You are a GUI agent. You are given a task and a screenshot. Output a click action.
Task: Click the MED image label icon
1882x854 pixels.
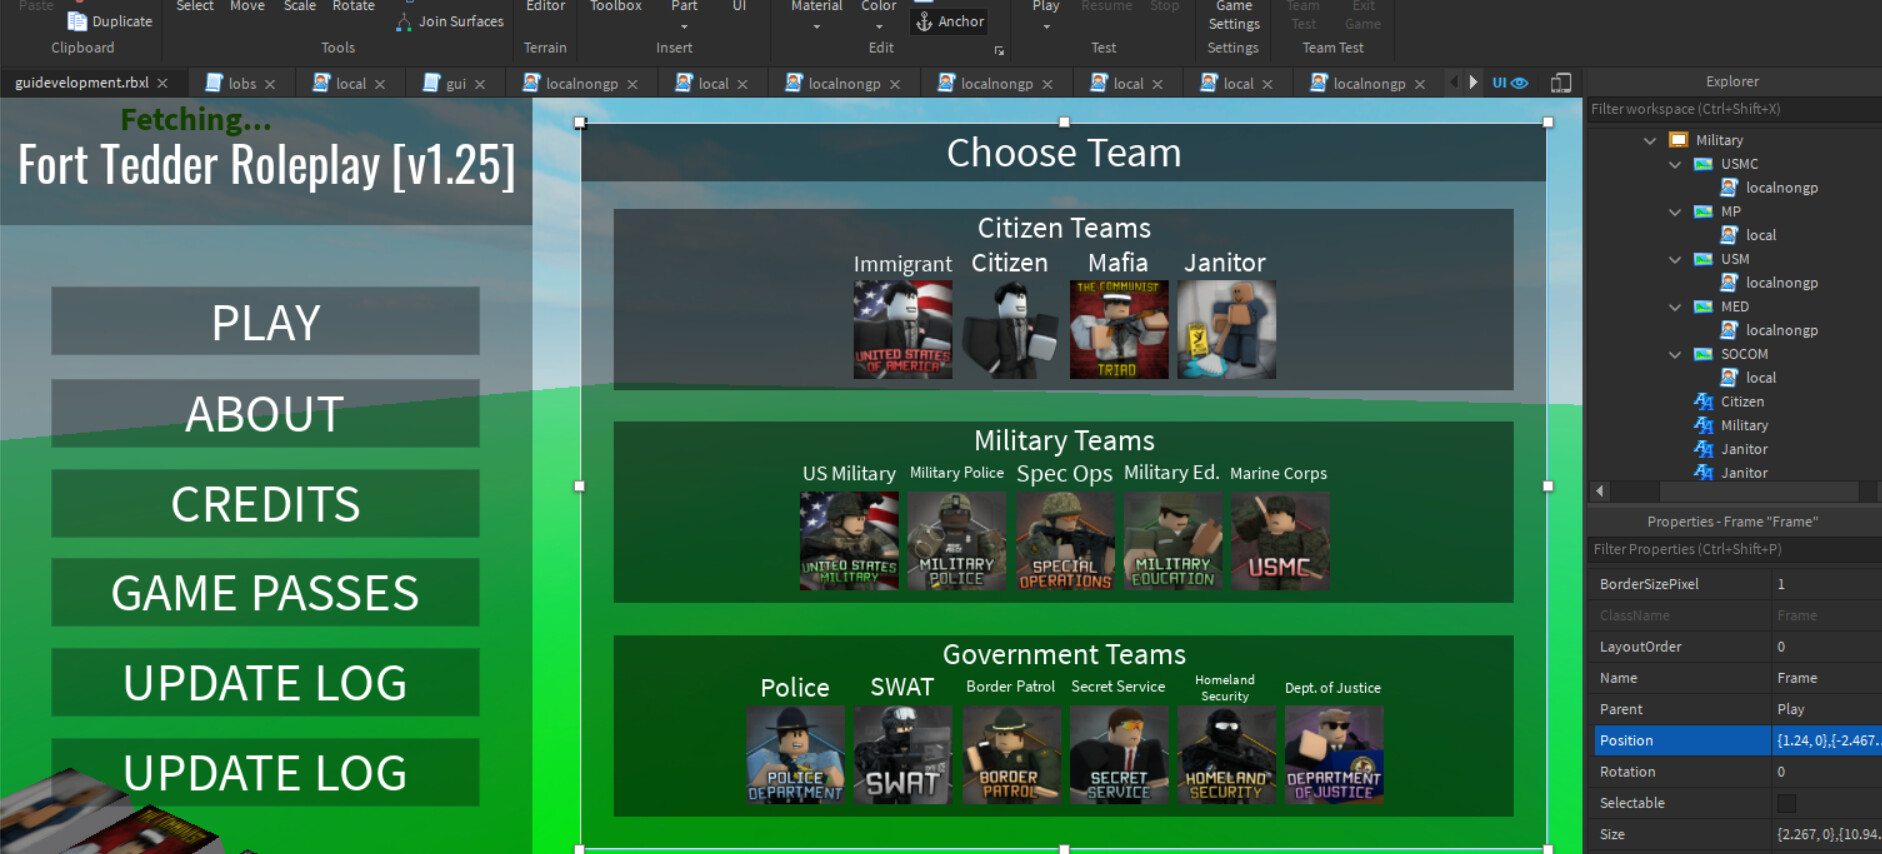click(1703, 306)
